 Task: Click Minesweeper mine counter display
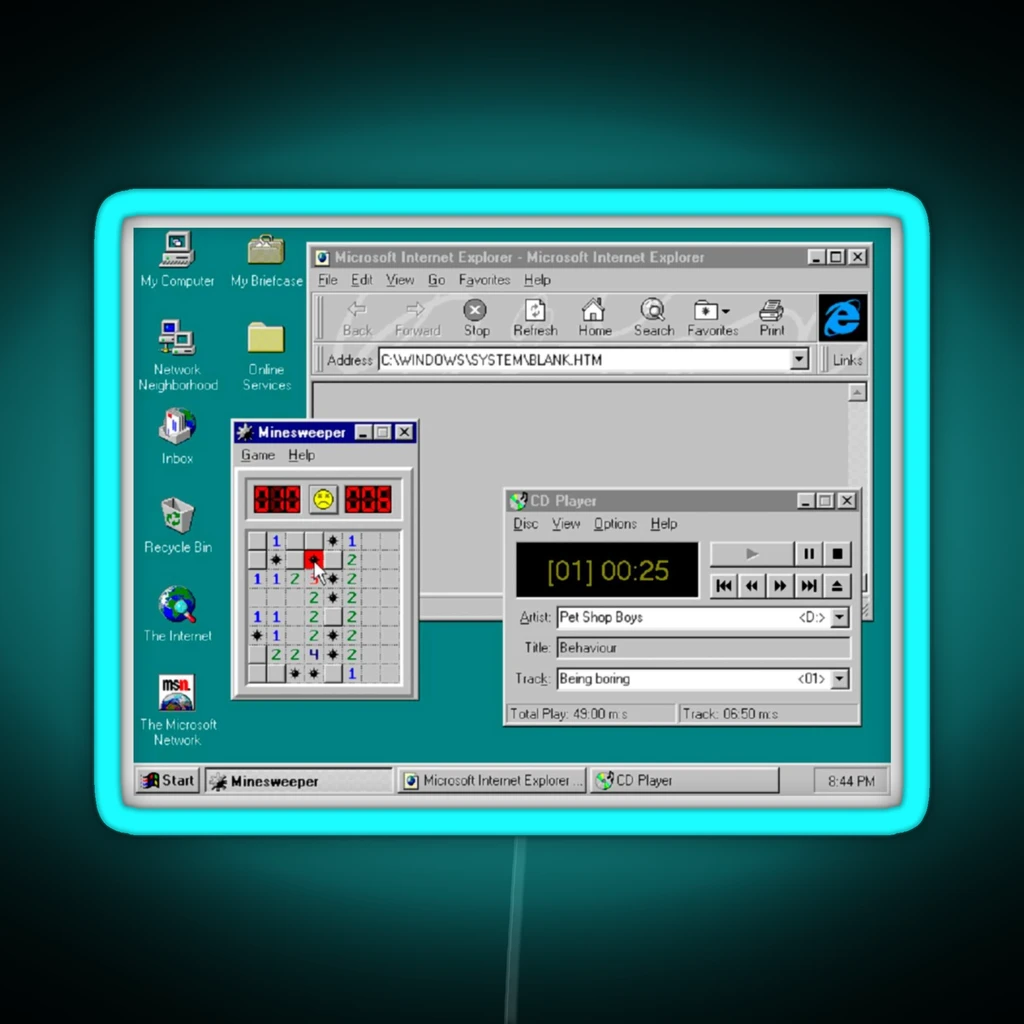(276, 500)
